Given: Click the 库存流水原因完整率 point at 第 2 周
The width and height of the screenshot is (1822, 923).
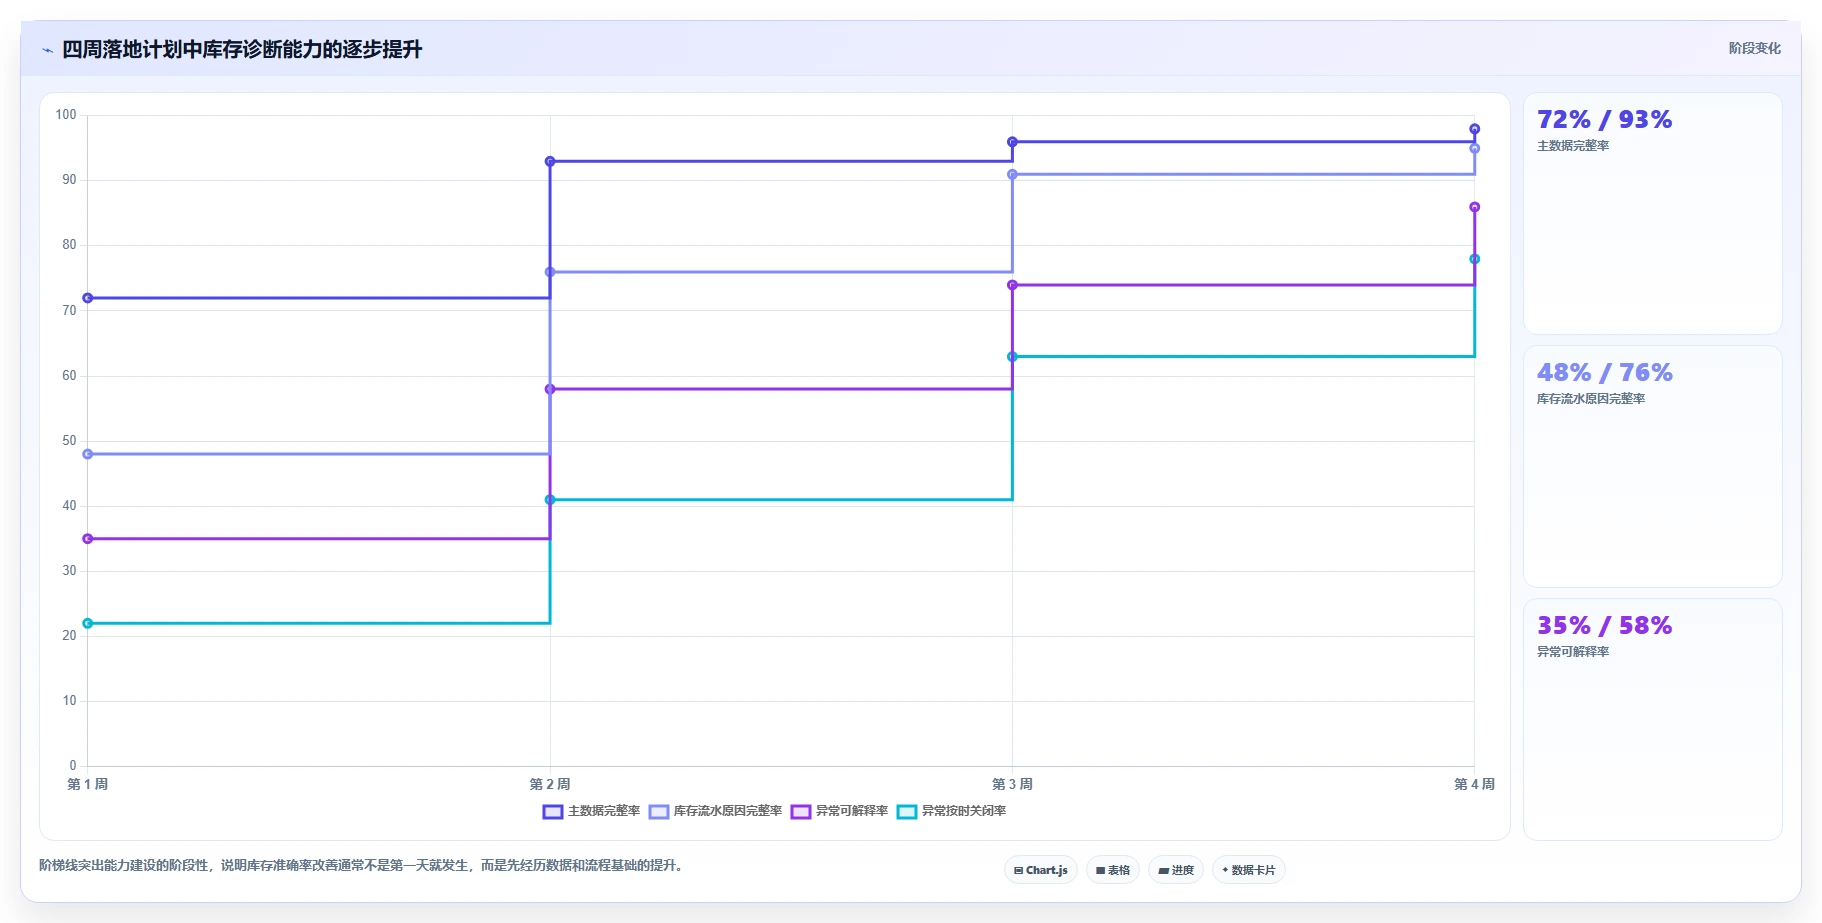Looking at the screenshot, I should [550, 272].
